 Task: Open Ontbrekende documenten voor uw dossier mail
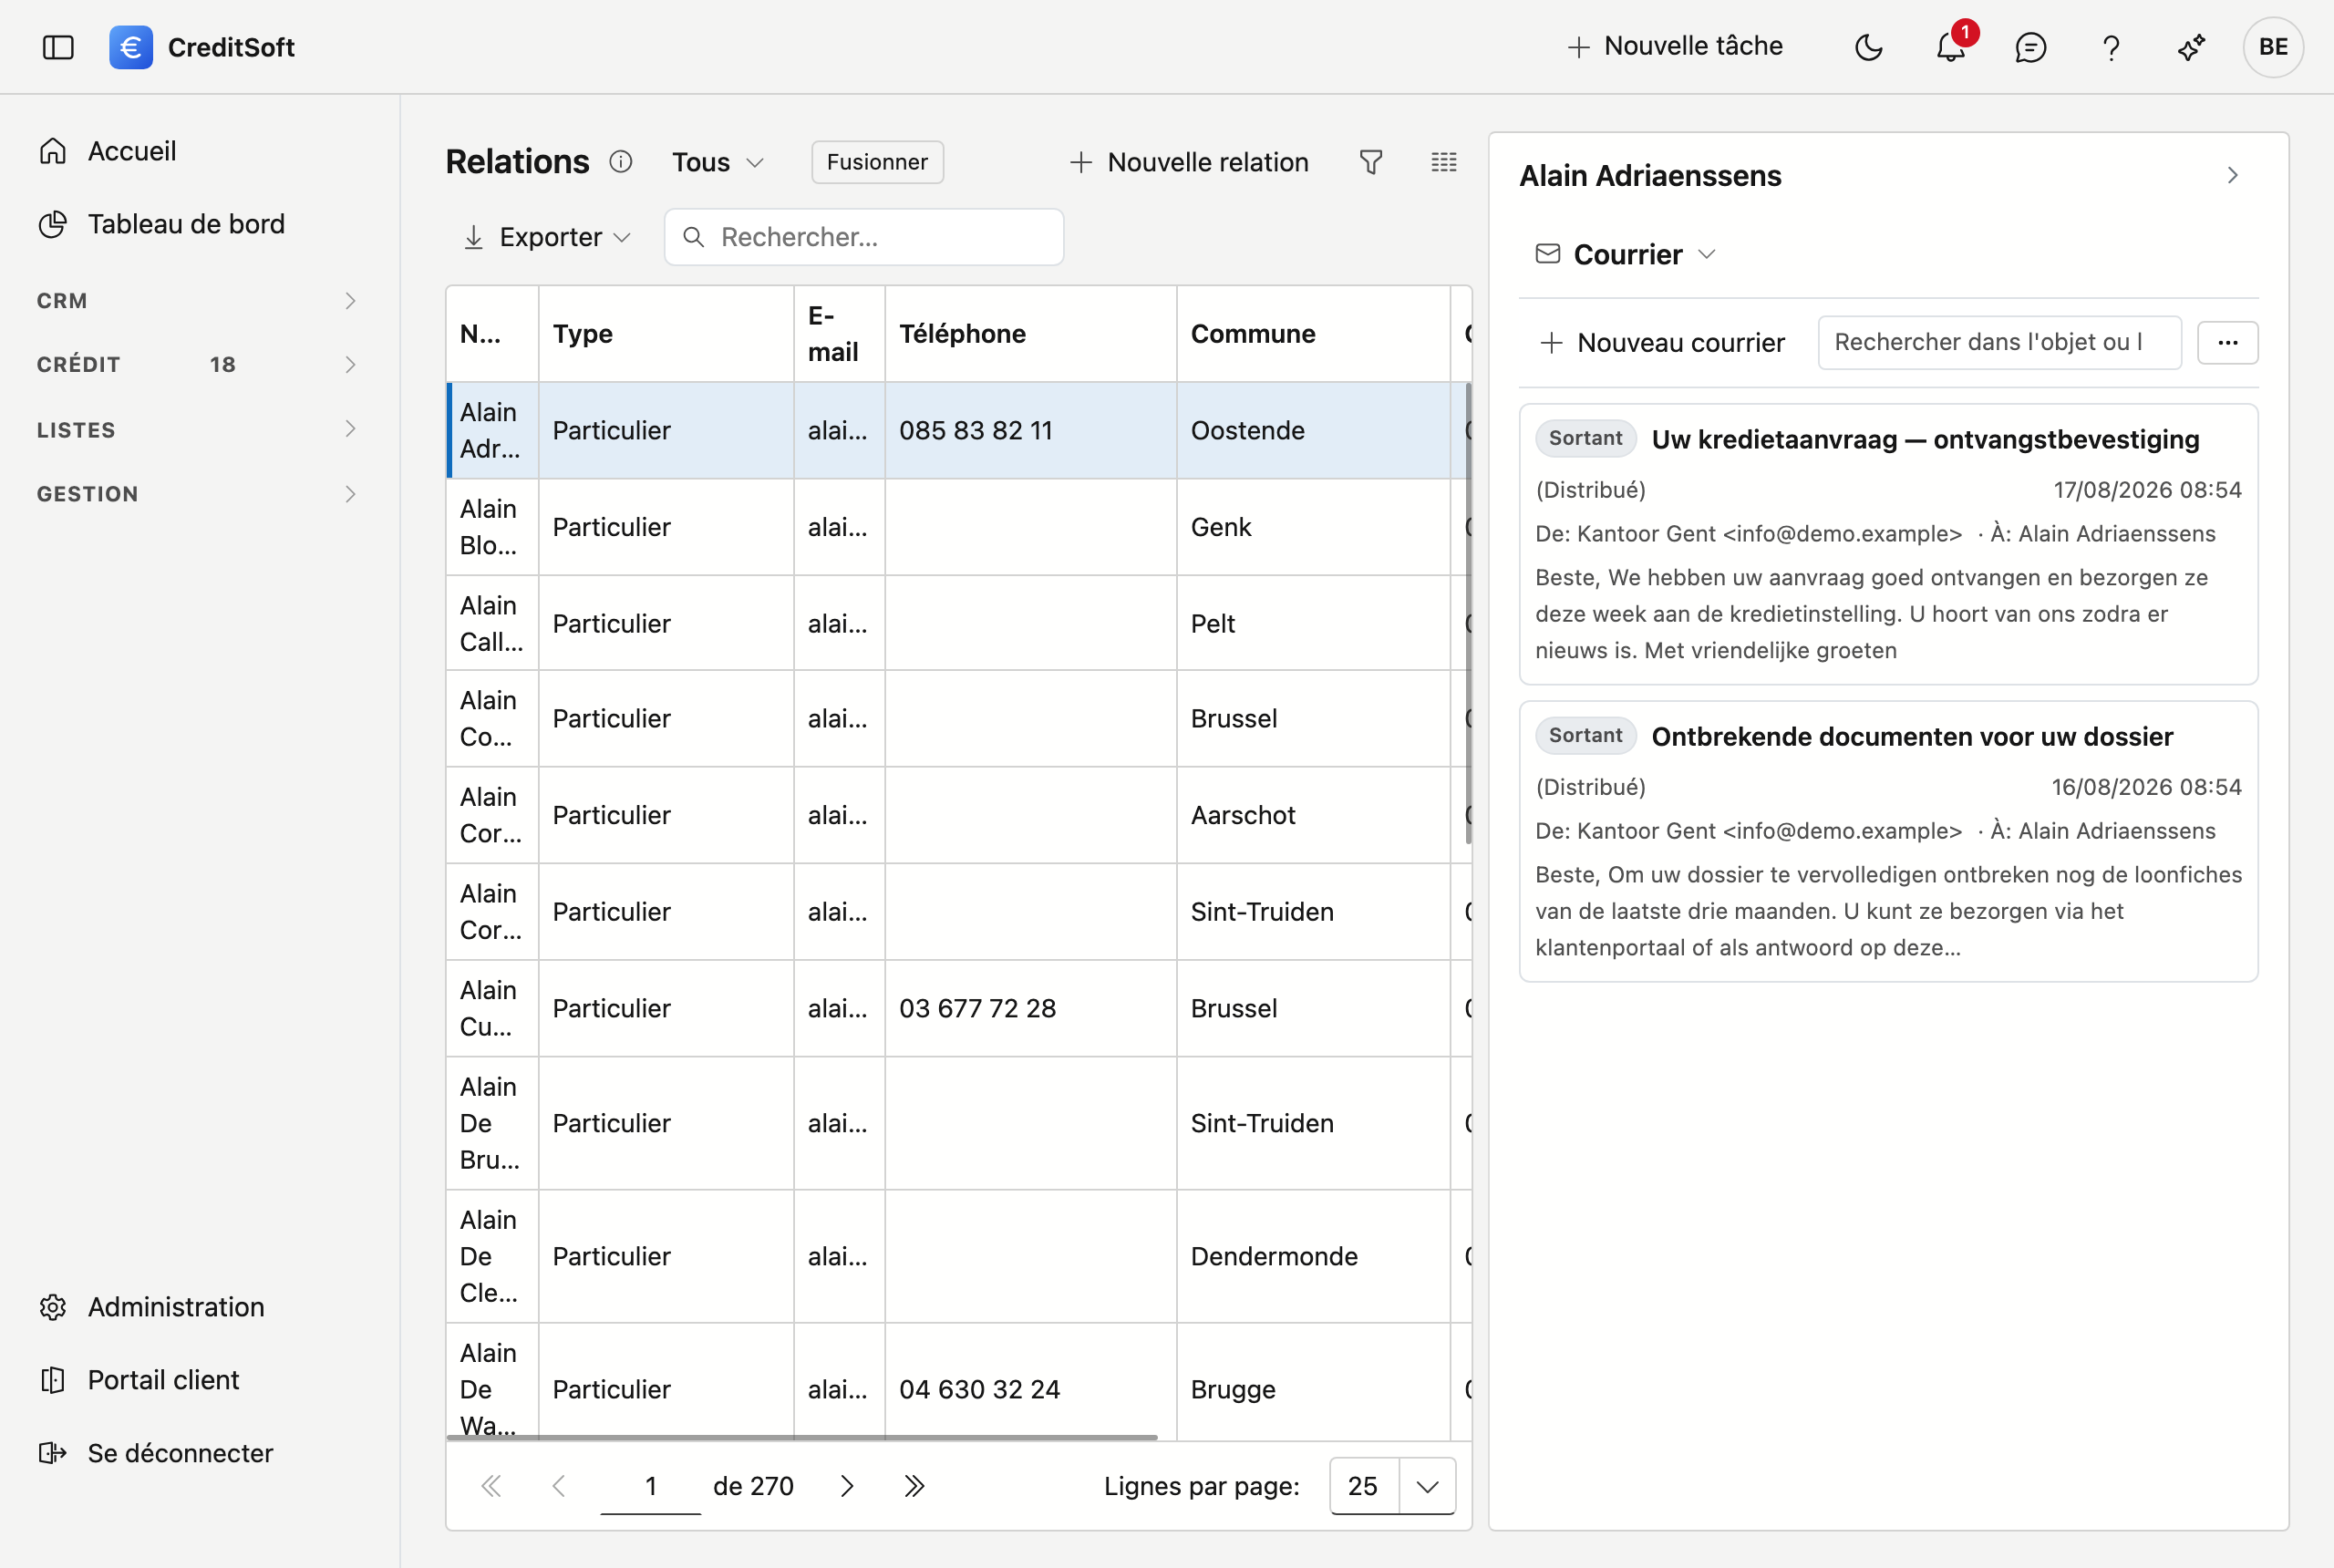pos(1888,841)
